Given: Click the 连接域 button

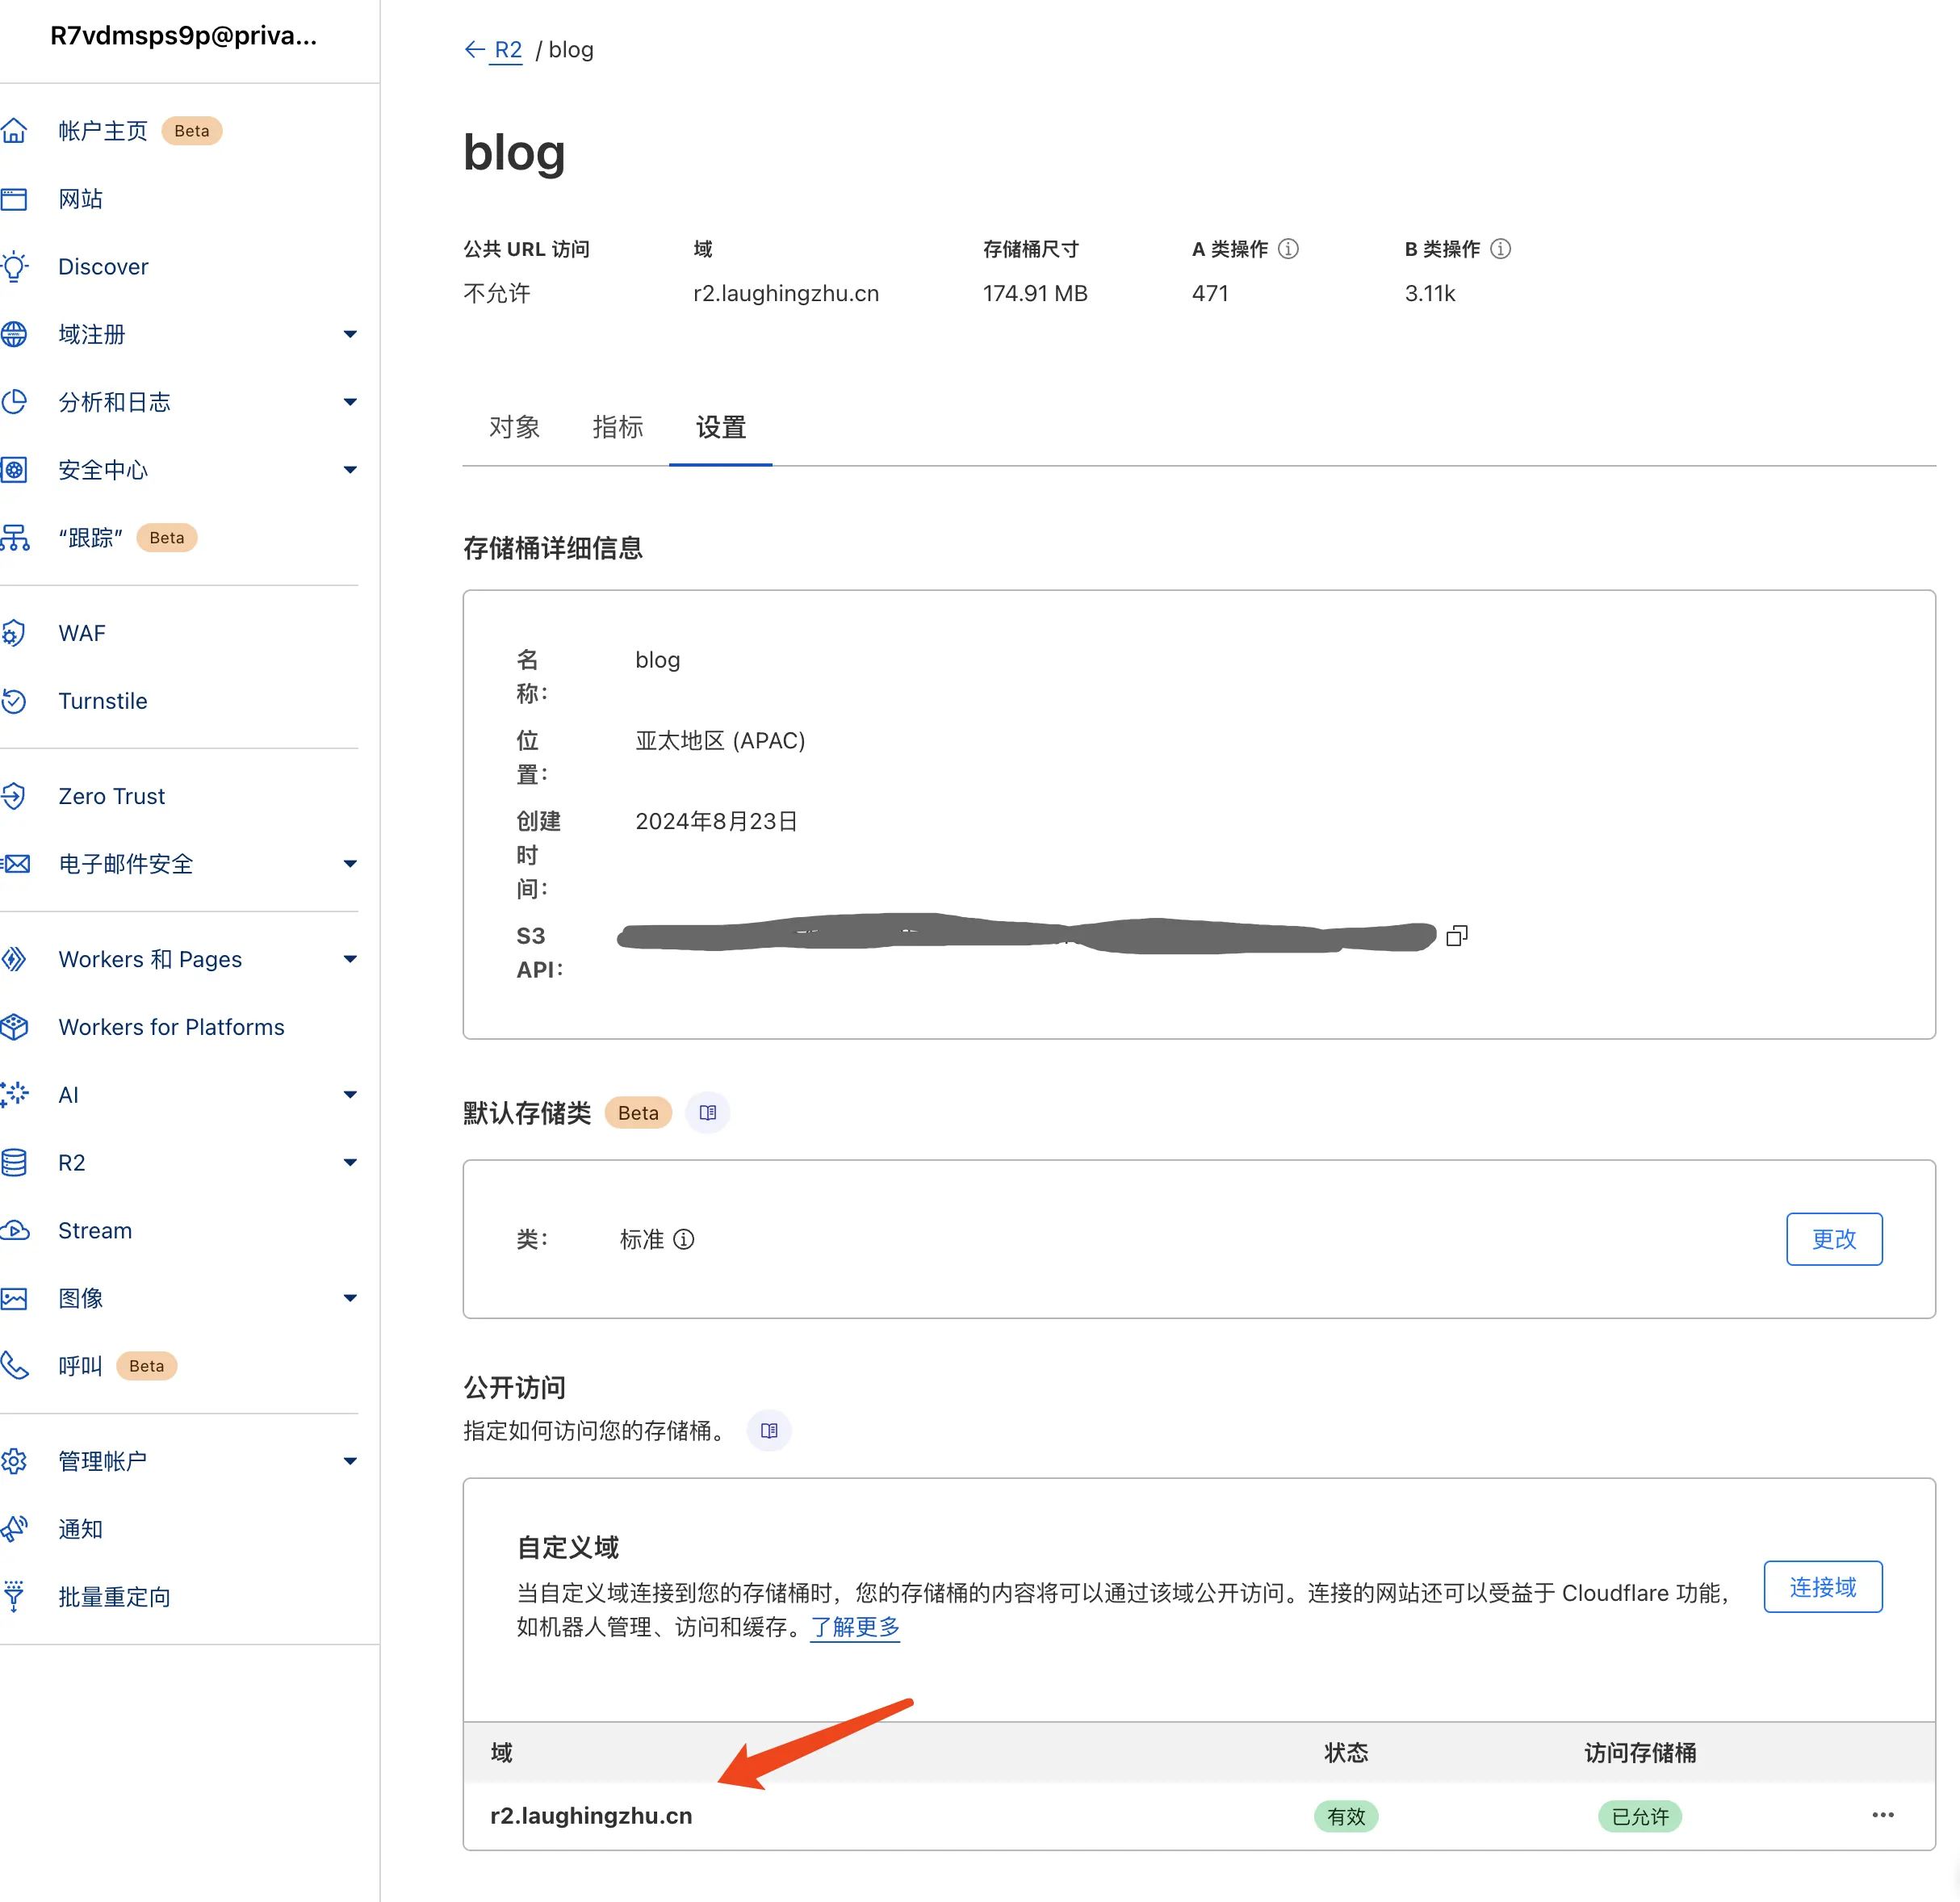Looking at the screenshot, I should [1822, 1587].
